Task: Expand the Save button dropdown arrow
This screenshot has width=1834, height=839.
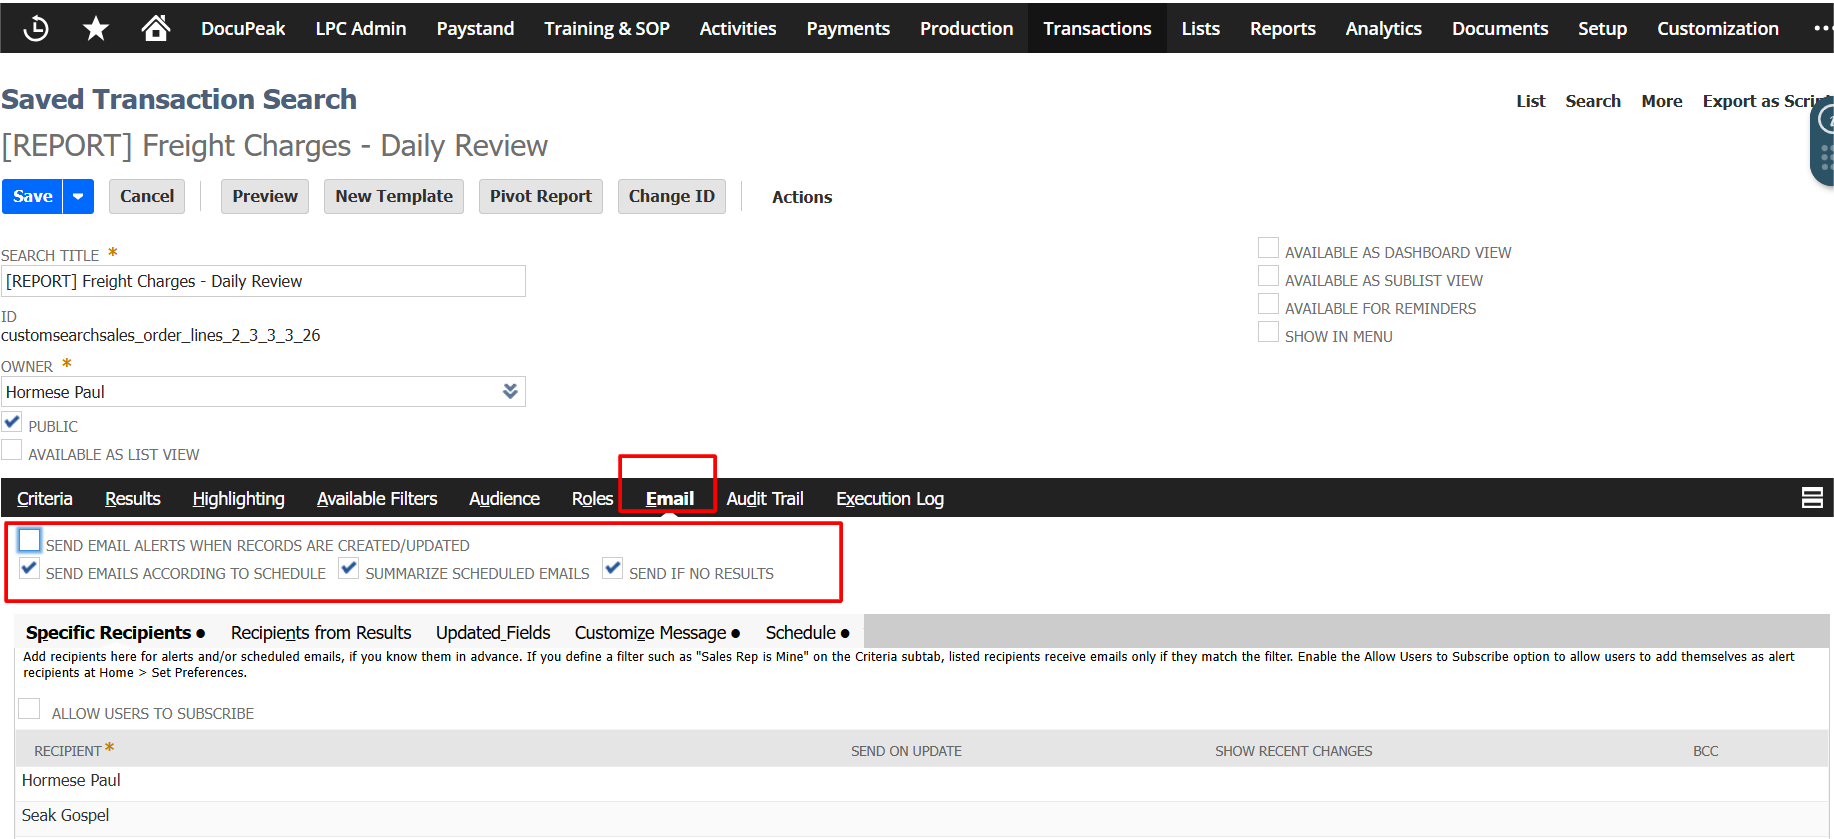Action: point(78,197)
